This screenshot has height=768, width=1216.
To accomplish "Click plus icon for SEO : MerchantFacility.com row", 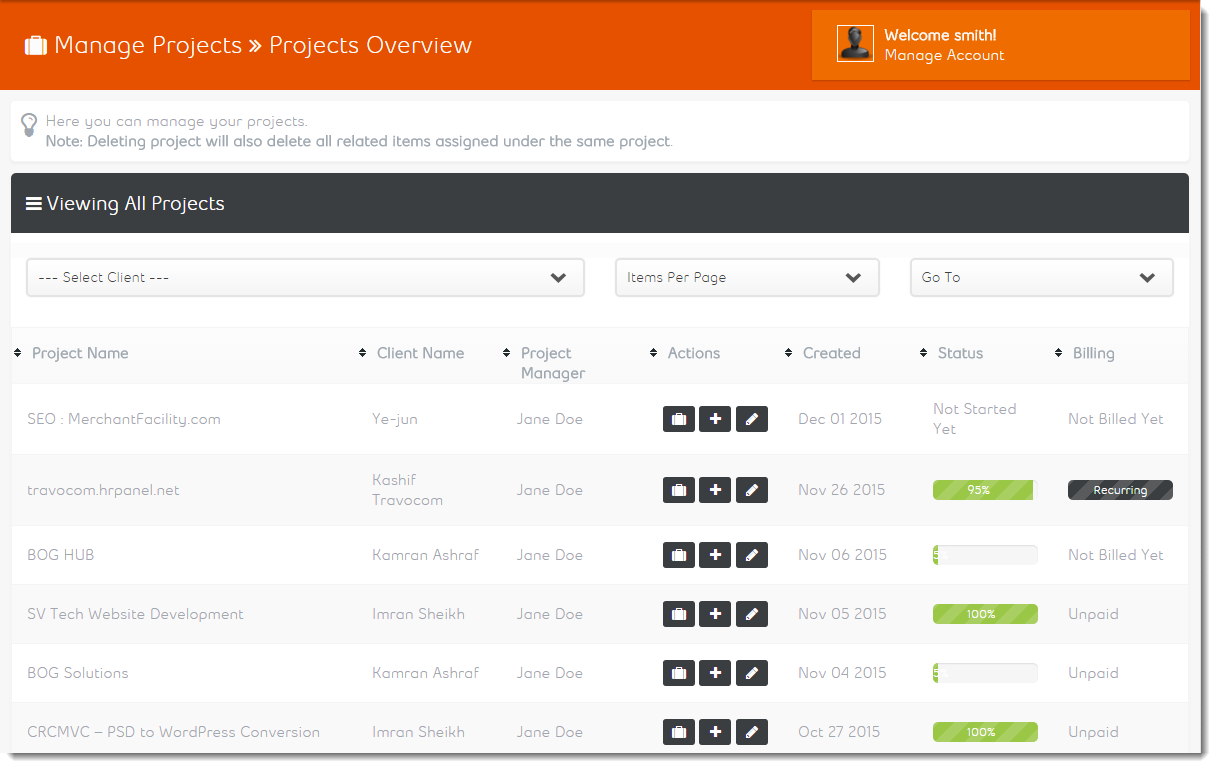I will tap(715, 419).
